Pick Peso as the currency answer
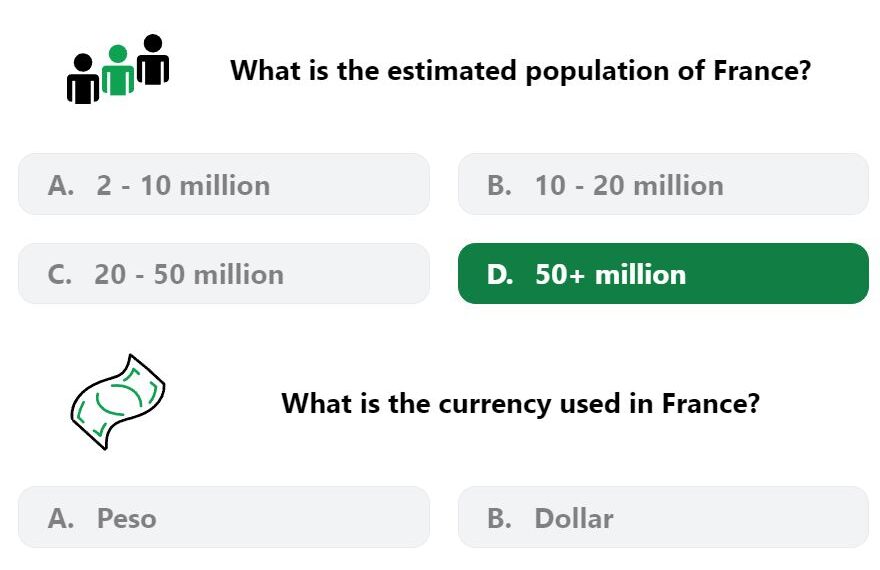Screen dimensions: 880x570 point(224,517)
